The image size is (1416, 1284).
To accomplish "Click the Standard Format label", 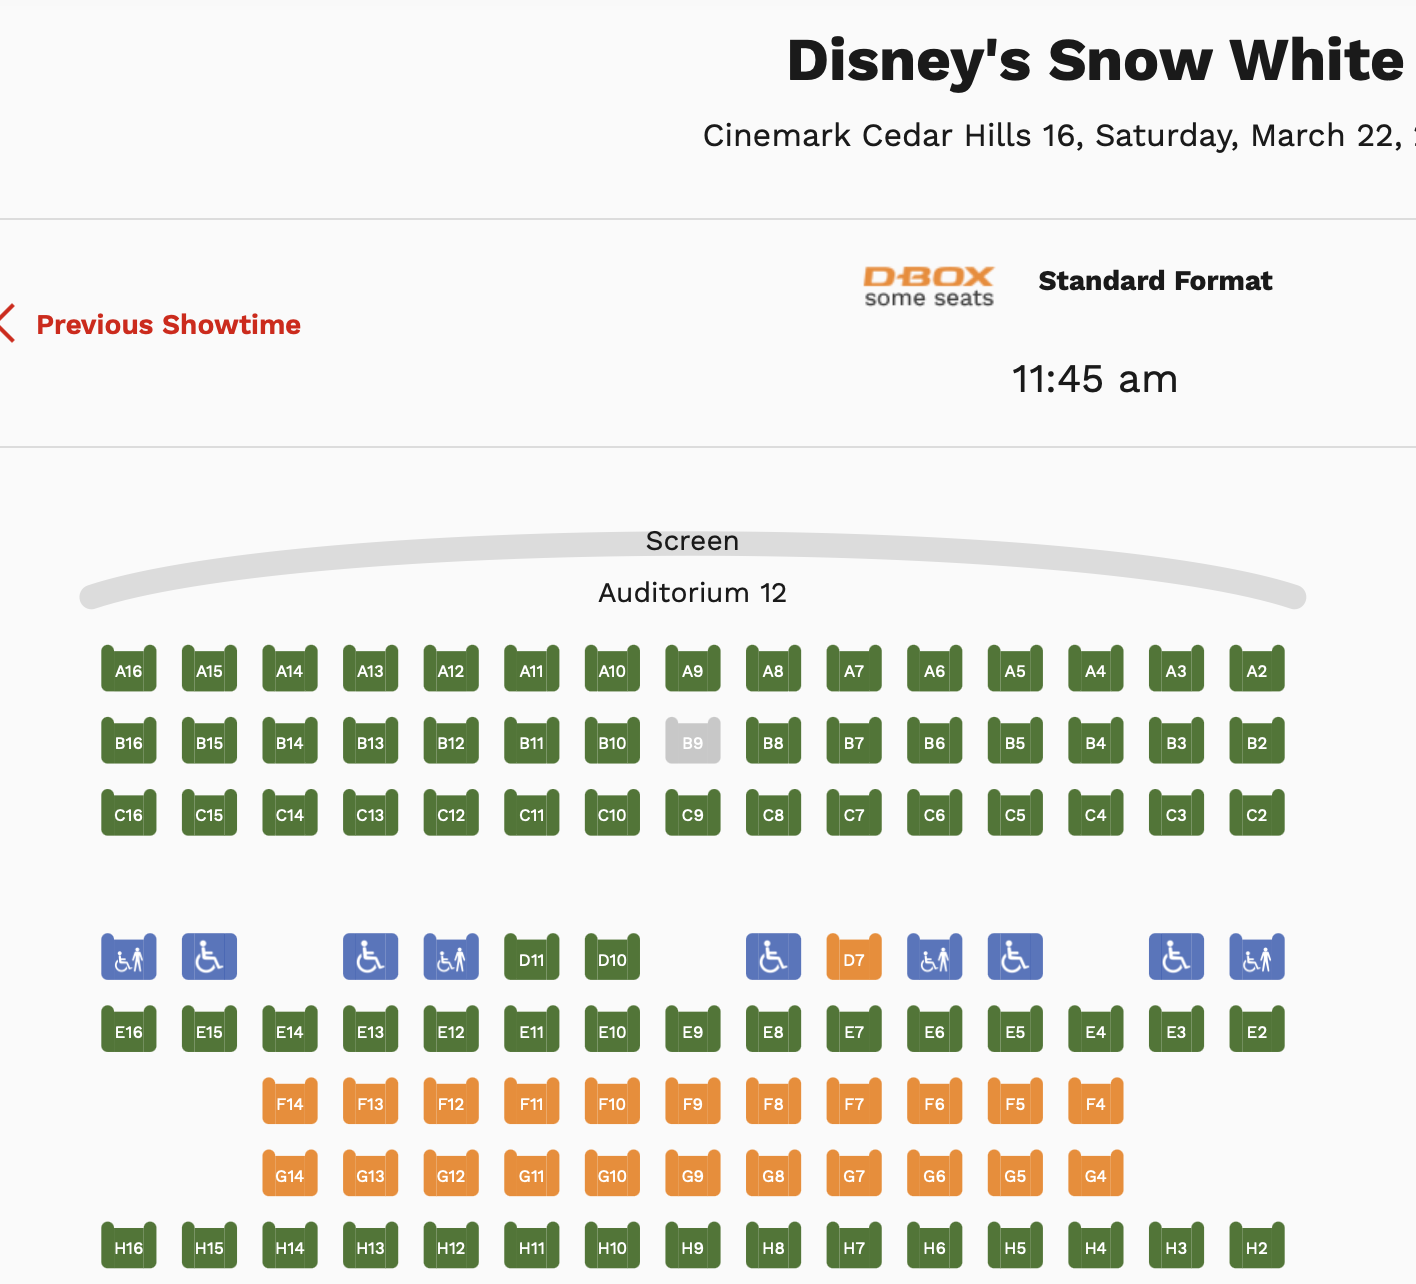I will (x=1155, y=281).
